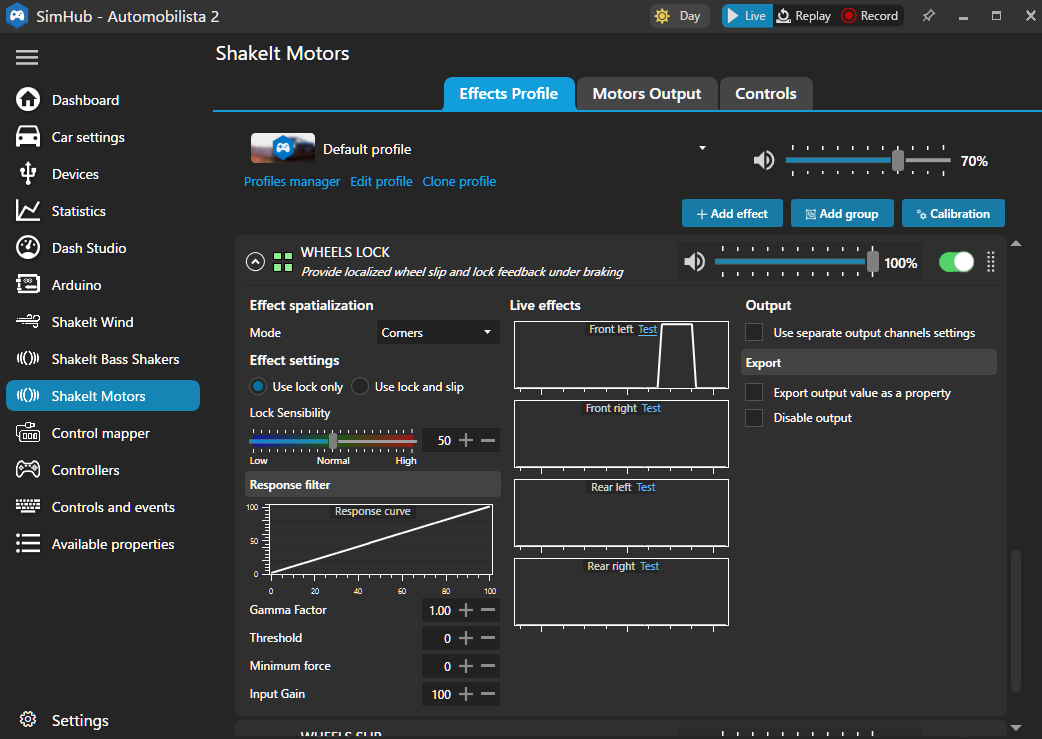Test the Front left motor
This screenshot has width=1042, height=739.
point(647,329)
